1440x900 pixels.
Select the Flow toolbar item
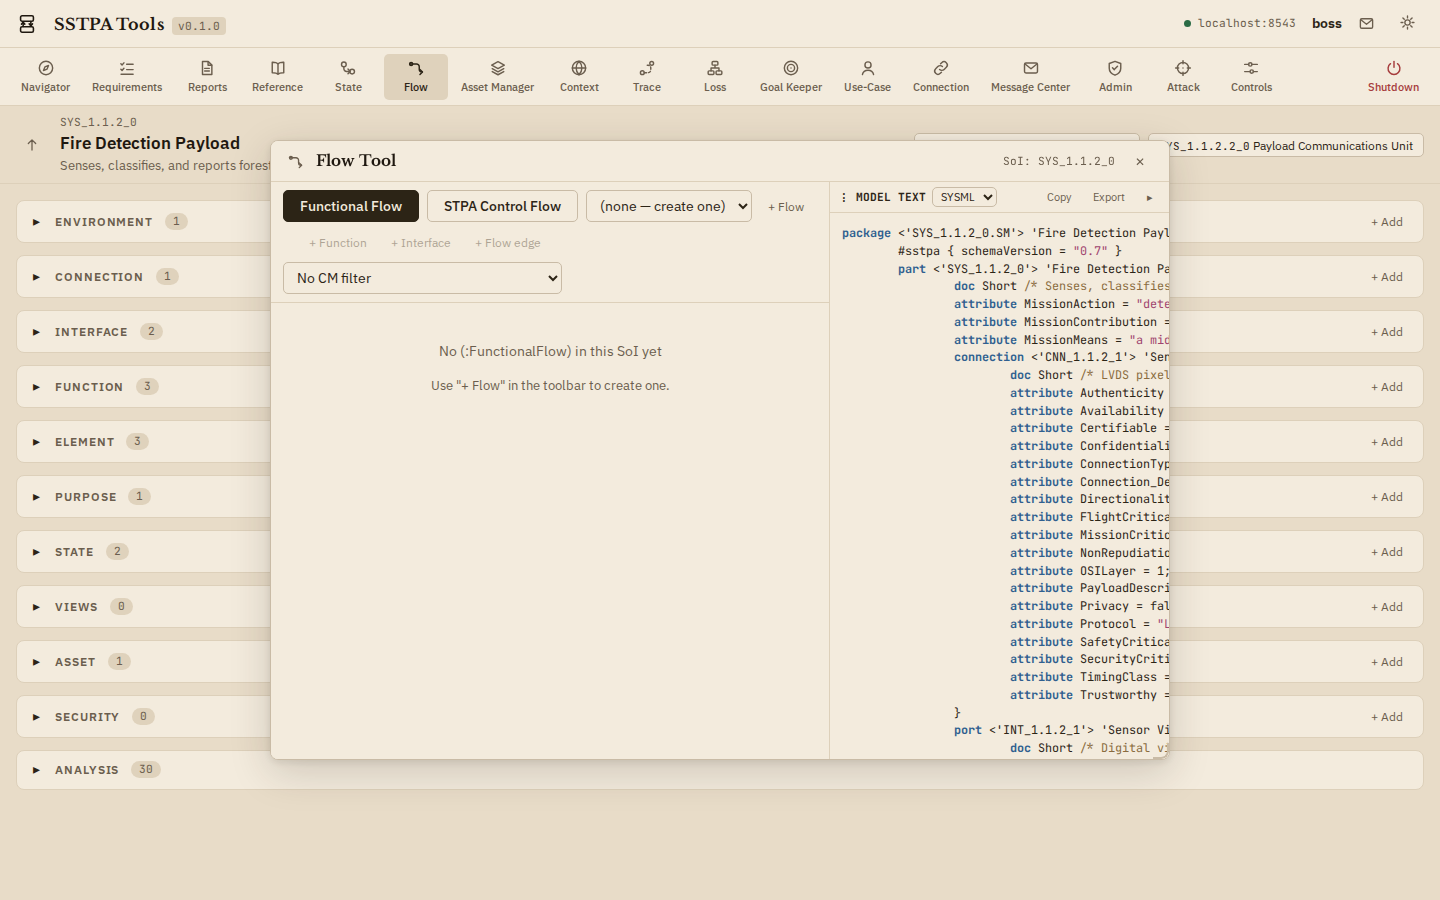(416, 77)
